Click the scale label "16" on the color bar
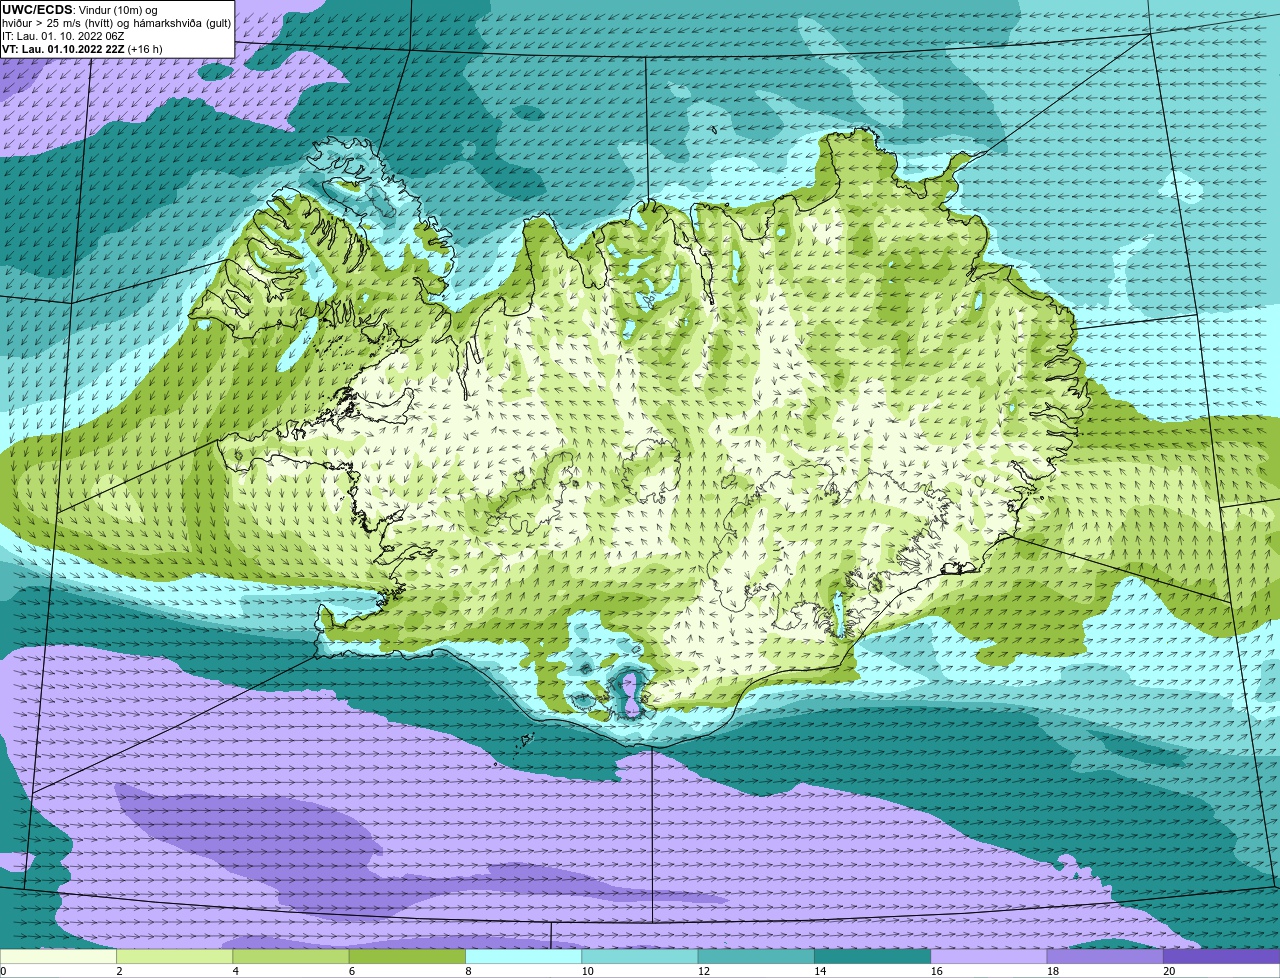Image resolution: width=1280 pixels, height=978 pixels. click(935, 971)
